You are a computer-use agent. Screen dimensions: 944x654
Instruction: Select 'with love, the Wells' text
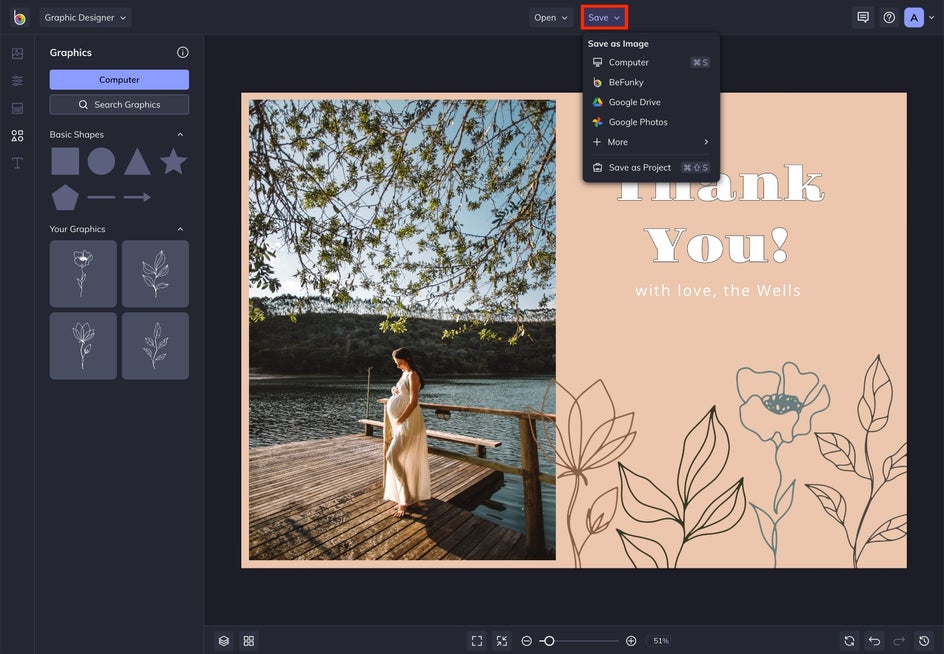[x=718, y=291]
